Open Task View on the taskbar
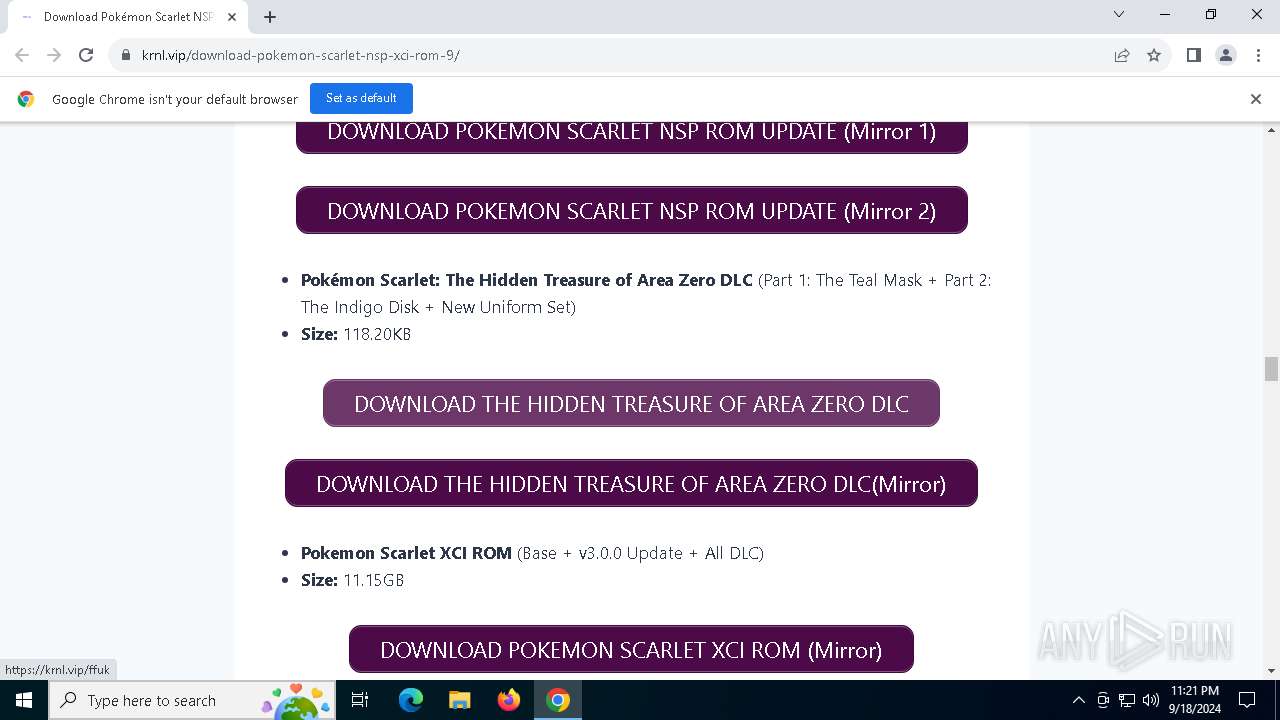1280x720 pixels. [x=361, y=700]
